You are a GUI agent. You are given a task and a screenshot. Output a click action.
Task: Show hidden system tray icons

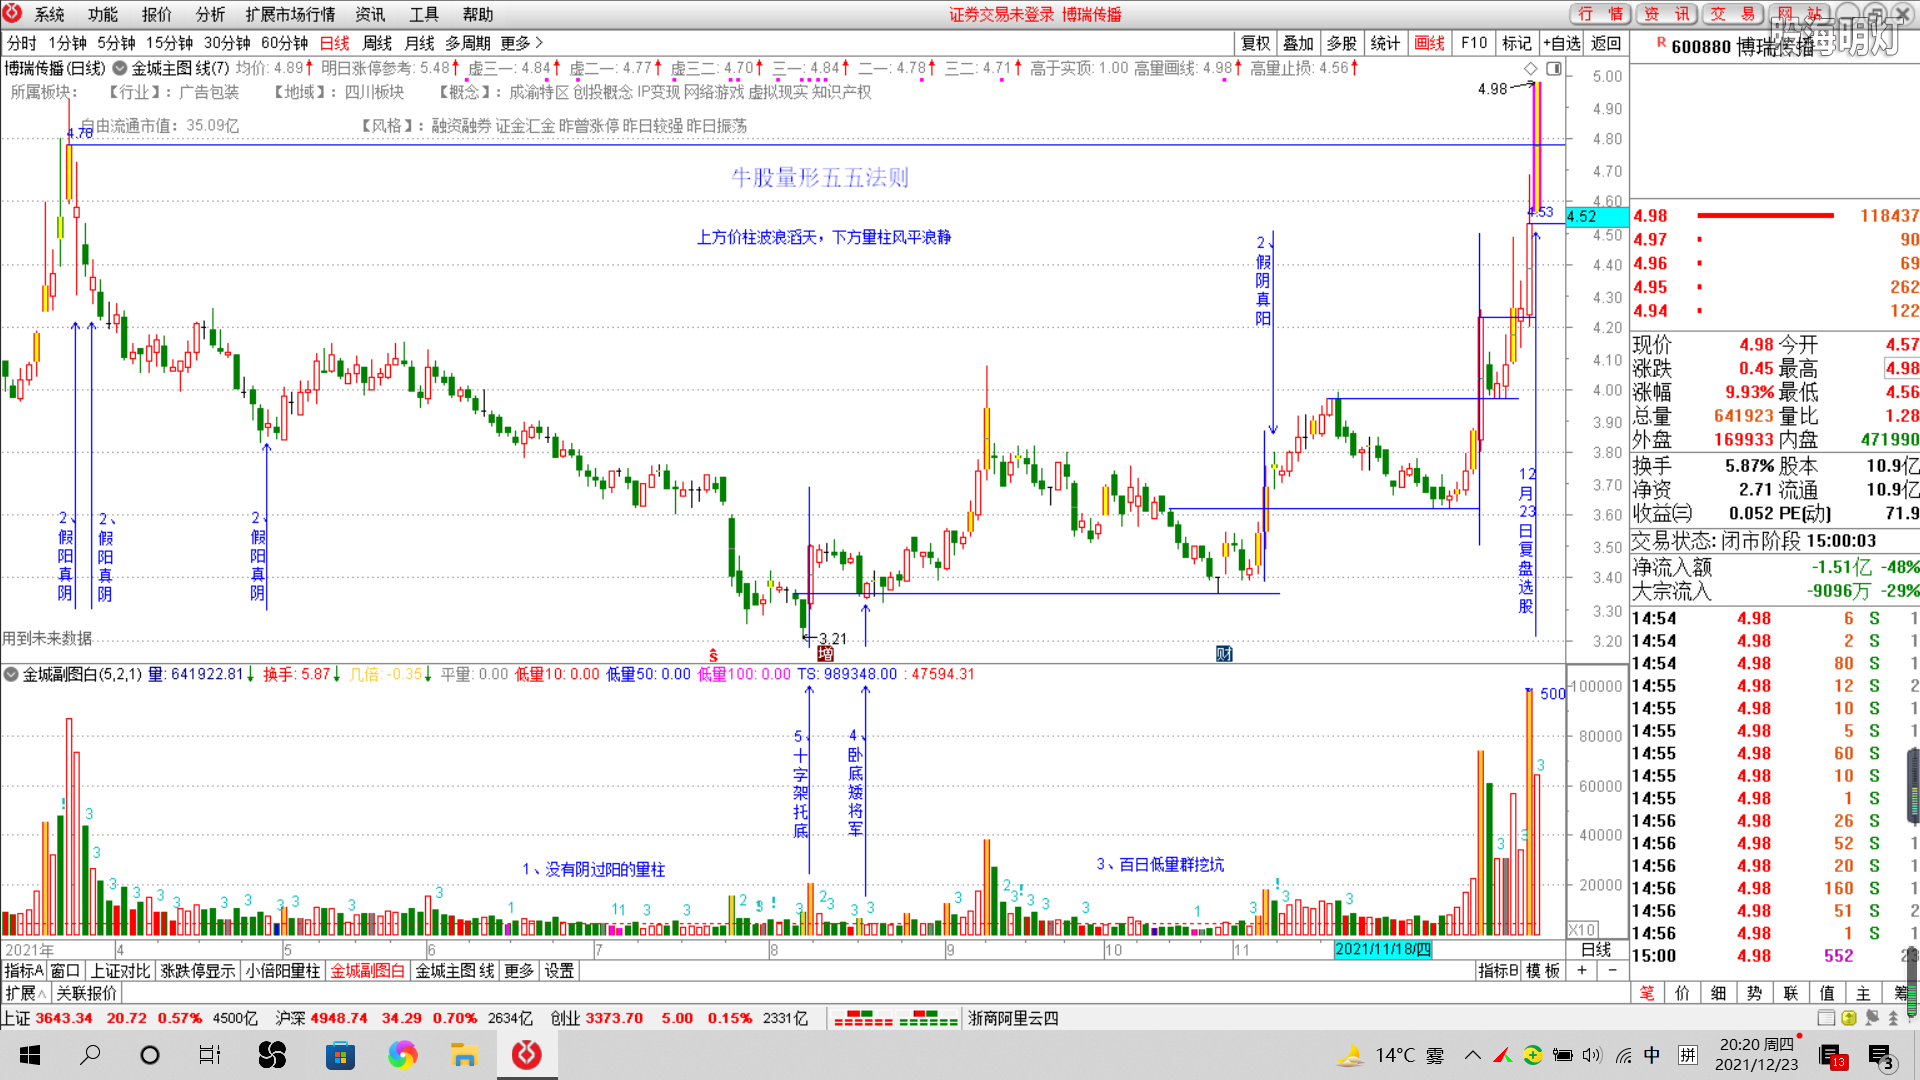point(1473,1055)
